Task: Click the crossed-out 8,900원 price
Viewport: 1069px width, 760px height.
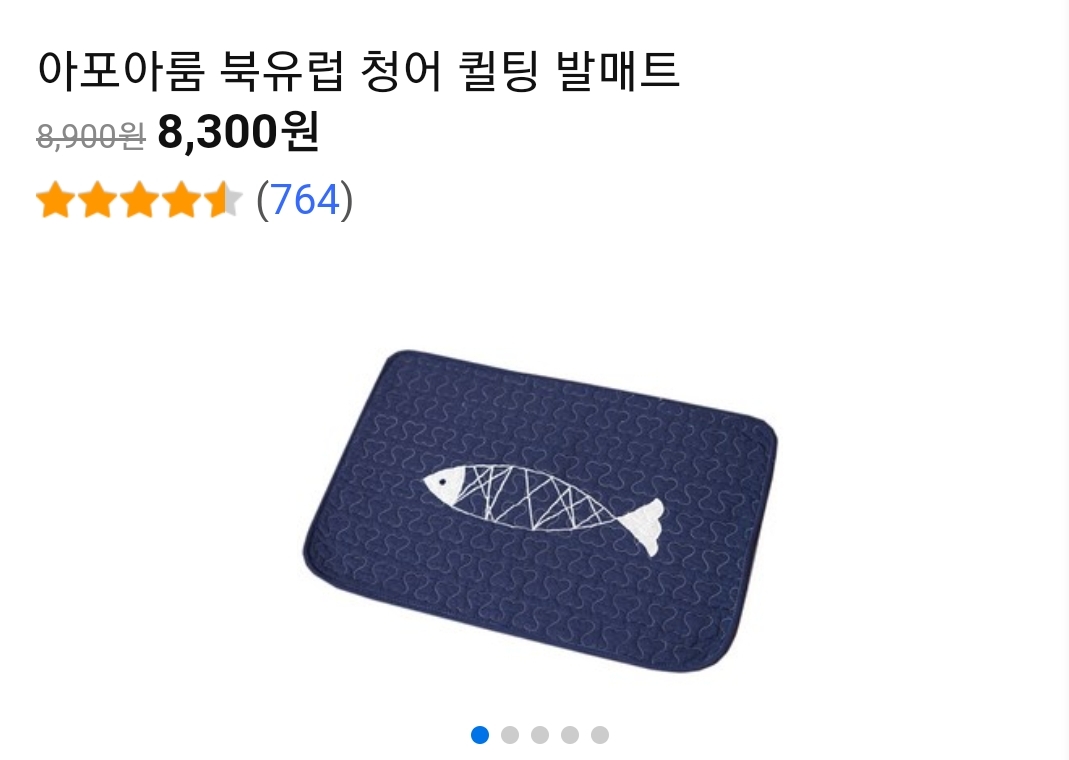Action: pyautogui.click(x=91, y=136)
